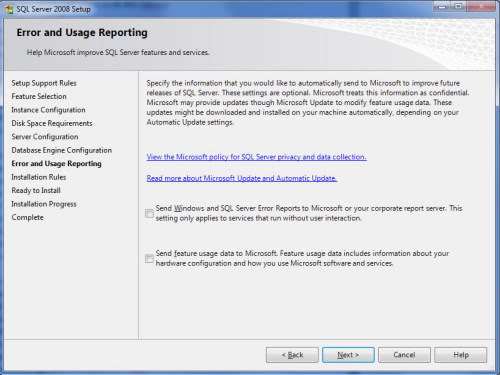Proceed with the Next button
This screenshot has height=375, width=500.
point(348,355)
